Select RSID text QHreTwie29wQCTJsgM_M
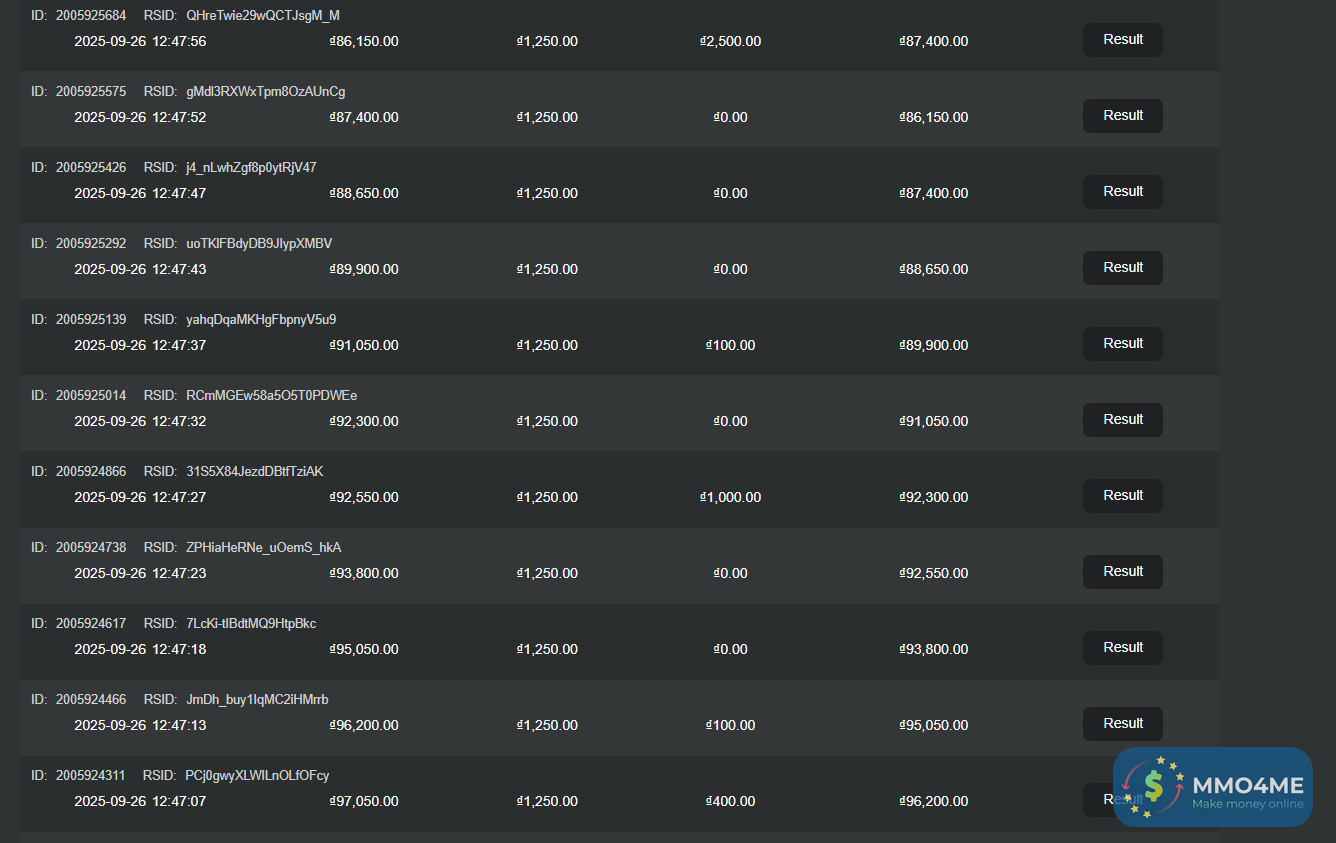This screenshot has width=1336, height=843. pos(263,15)
